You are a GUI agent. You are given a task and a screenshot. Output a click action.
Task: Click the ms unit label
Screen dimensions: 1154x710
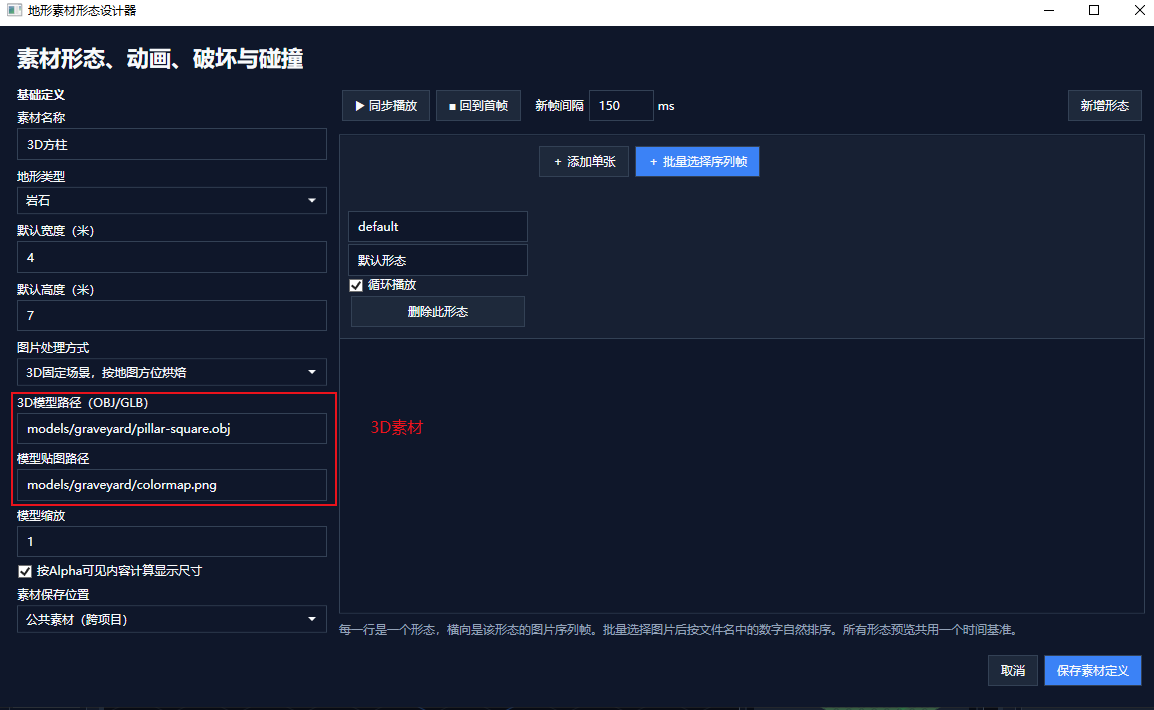[666, 106]
